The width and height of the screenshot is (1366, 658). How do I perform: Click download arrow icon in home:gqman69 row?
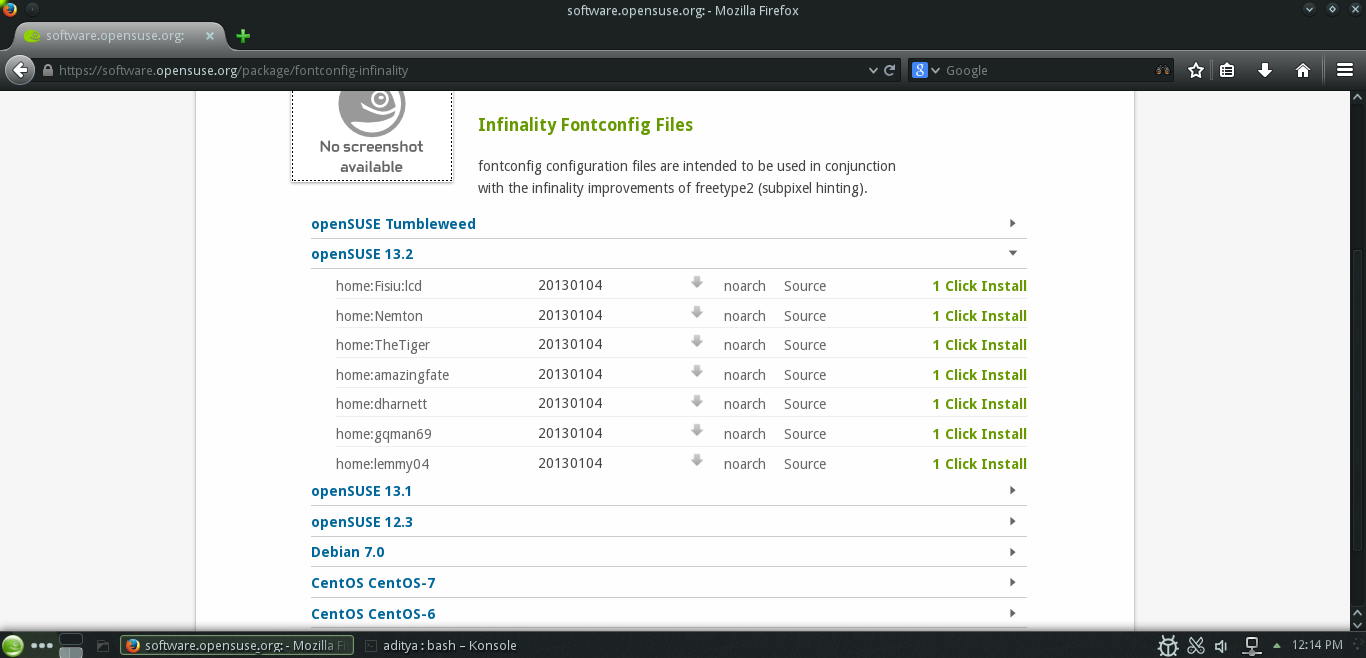click(697, 431)
